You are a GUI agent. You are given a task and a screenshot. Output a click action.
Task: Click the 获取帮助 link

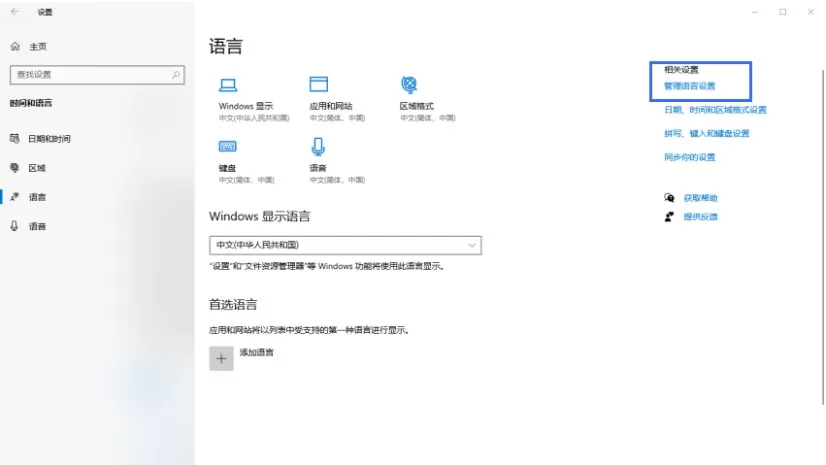700,198
